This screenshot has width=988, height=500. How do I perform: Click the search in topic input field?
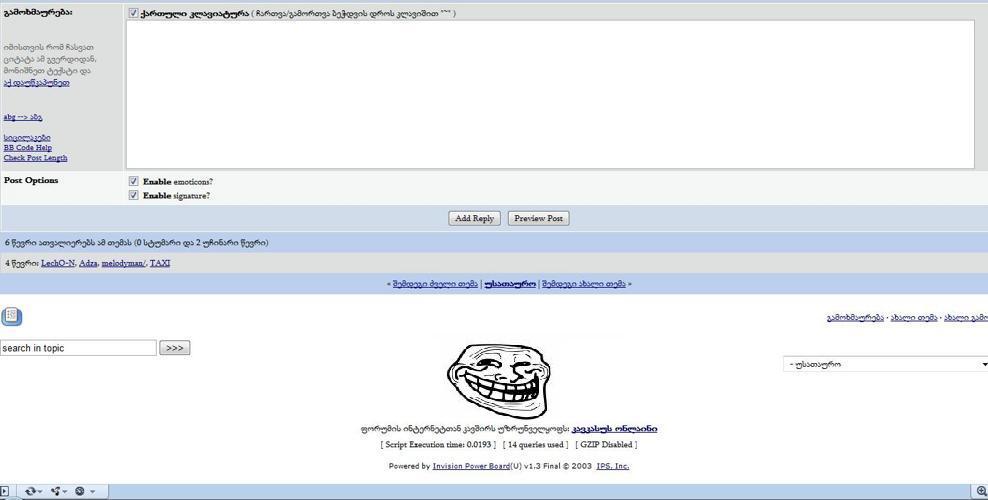pyautogui.click(x=78, y=348)
